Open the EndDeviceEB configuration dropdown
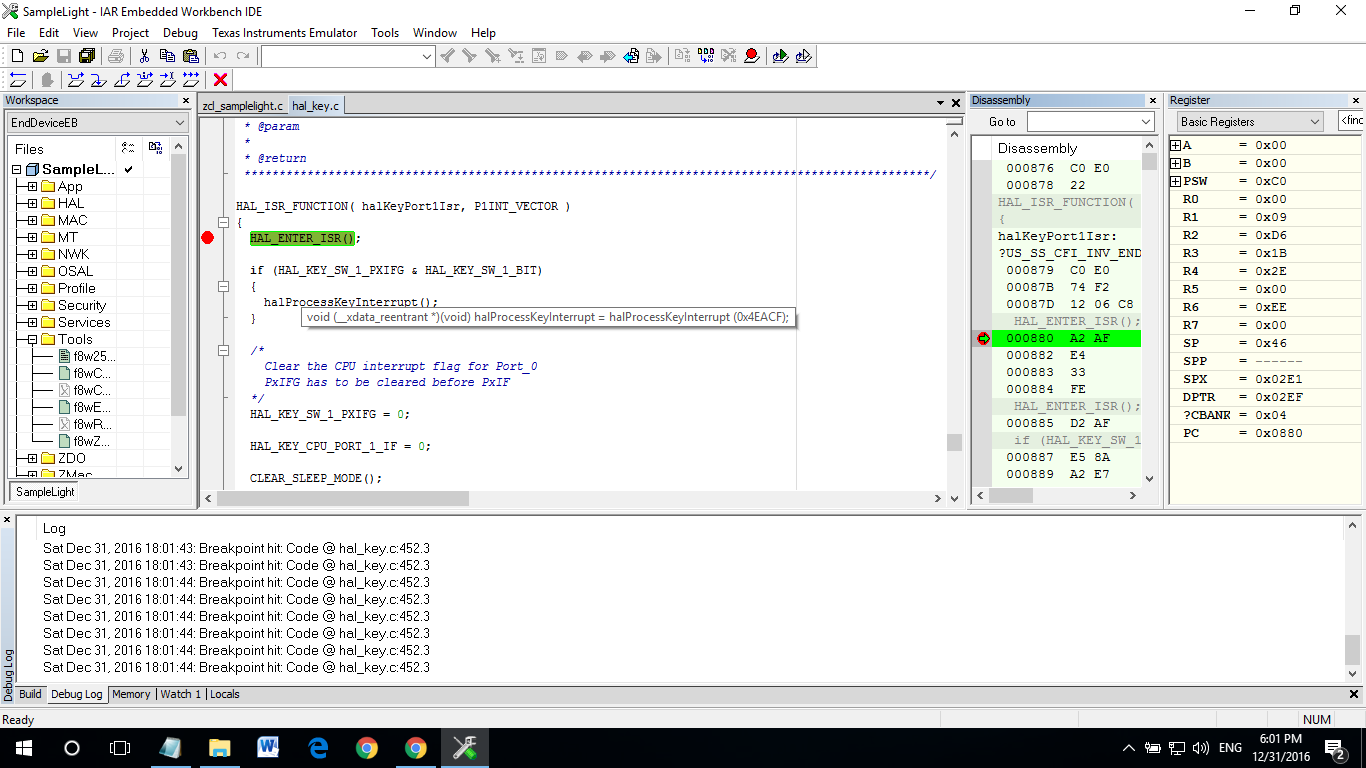This screenshot has height=768, width=1366. 97,122
